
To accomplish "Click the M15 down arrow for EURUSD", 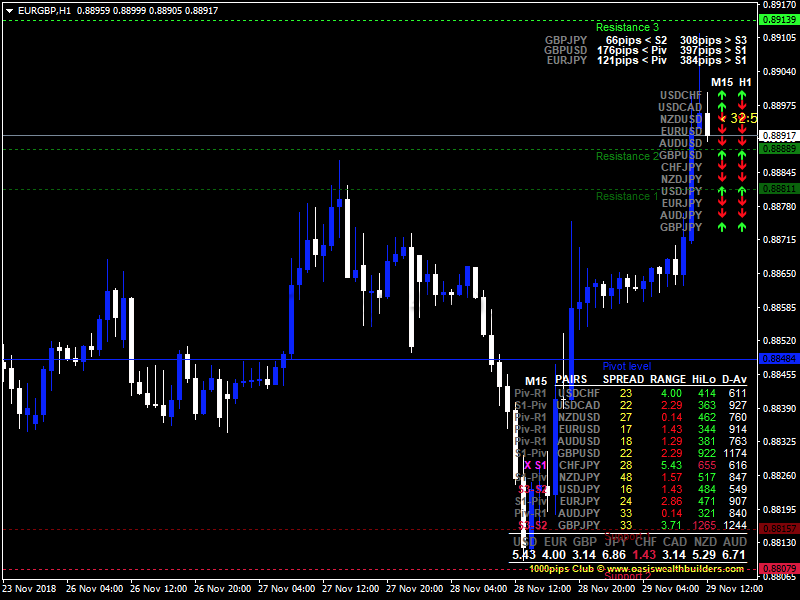I will point(721,131).
